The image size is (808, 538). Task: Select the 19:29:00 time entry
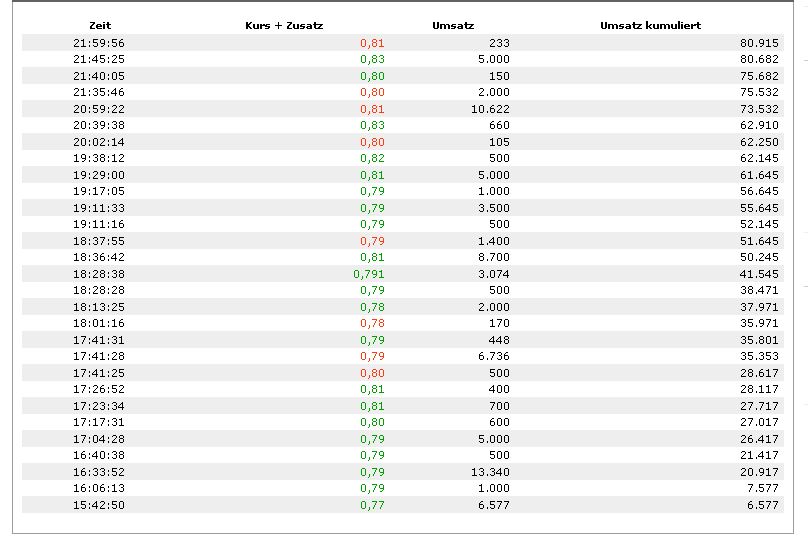click(99, 175)
